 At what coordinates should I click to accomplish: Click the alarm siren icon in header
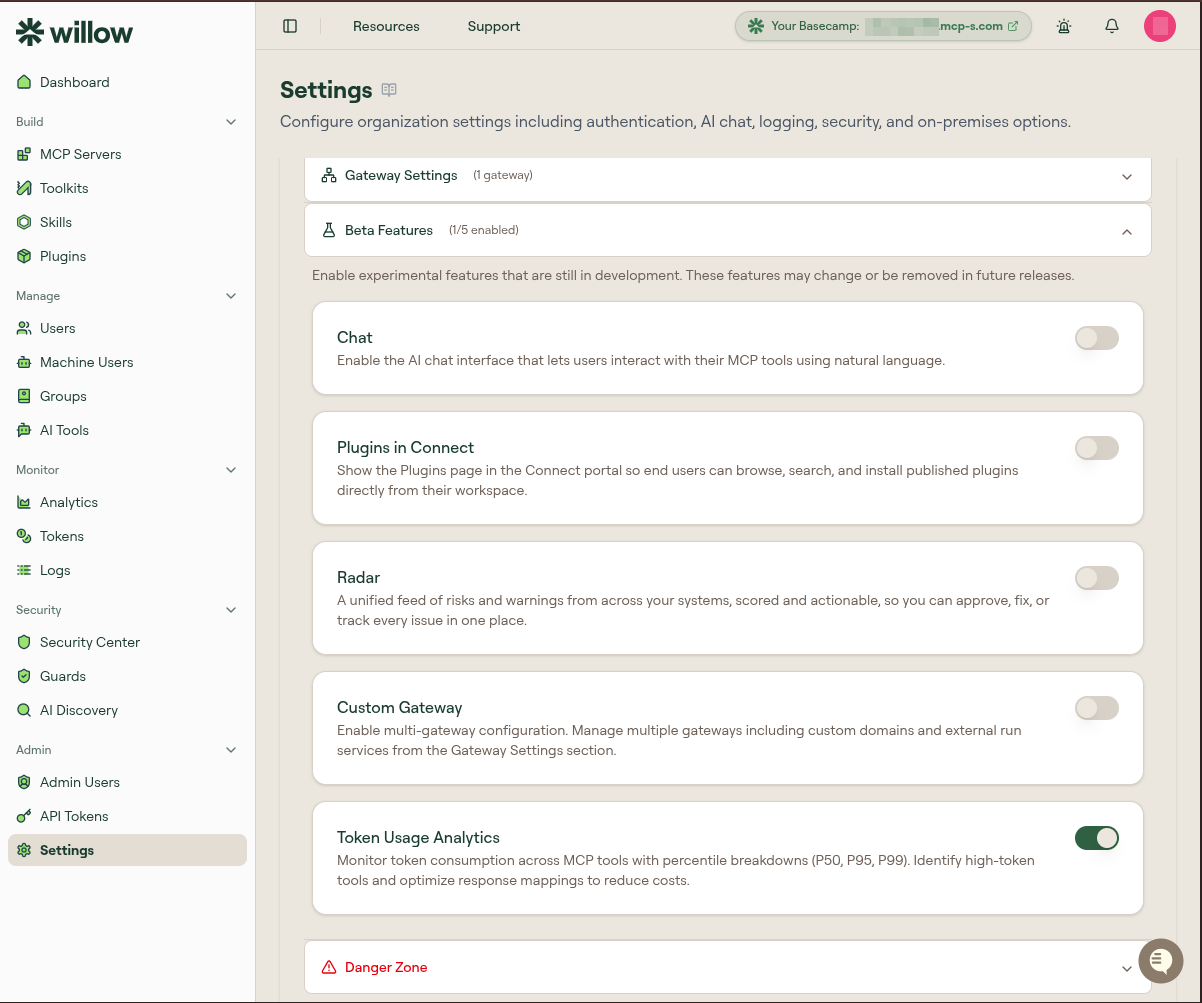coord(1064,26)
